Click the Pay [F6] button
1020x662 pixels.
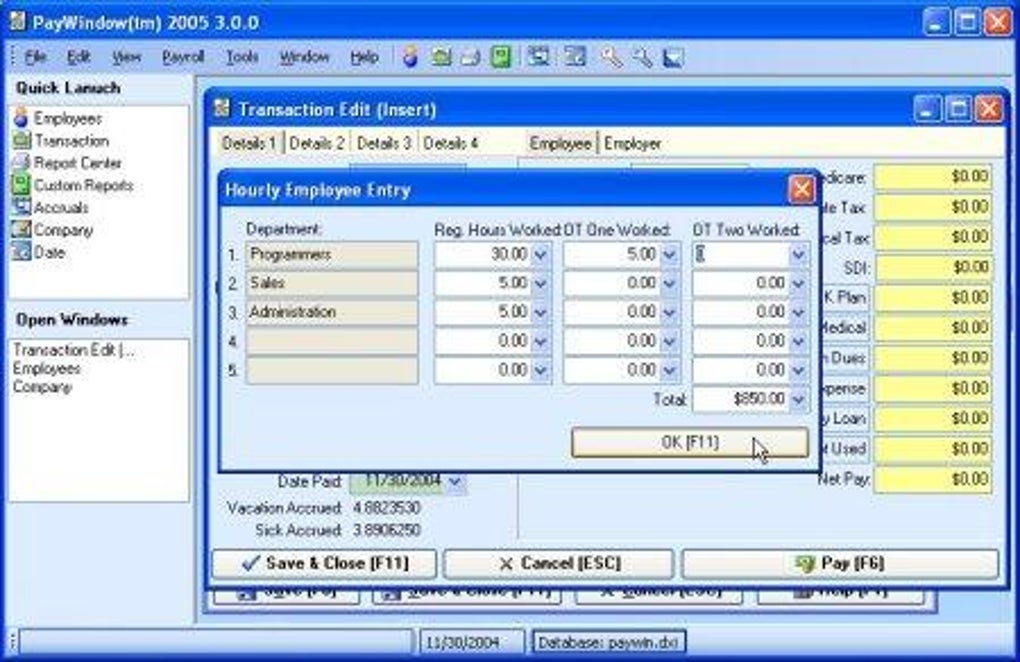coord(840,563)
